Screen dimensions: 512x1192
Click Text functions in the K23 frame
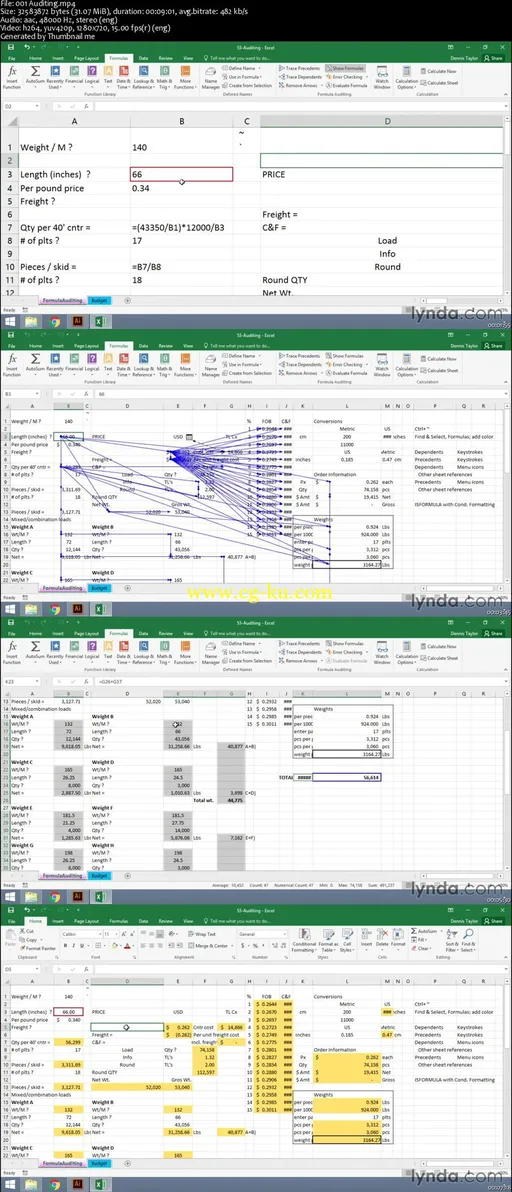click(x=108, y=651)
